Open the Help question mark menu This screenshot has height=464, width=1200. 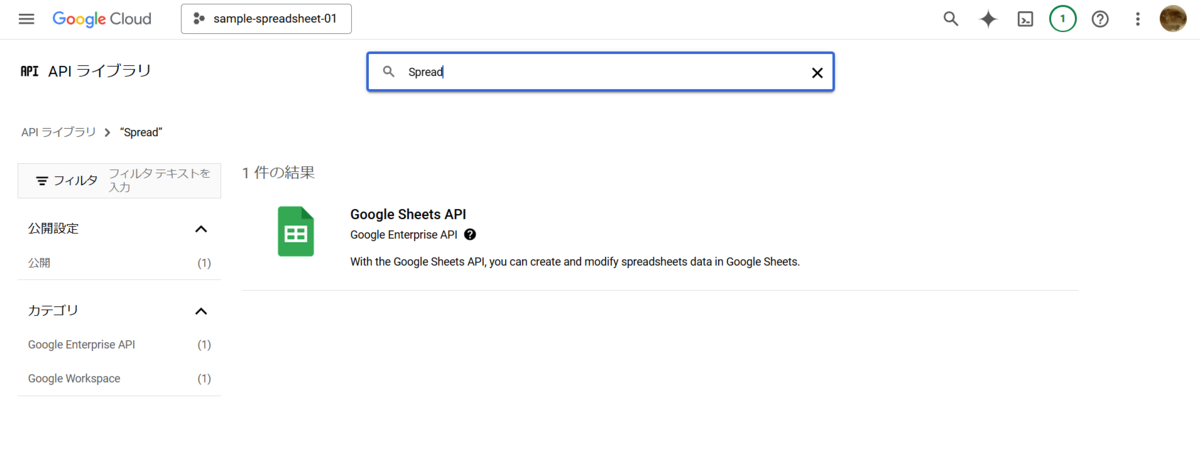(x=1100, y=19)
